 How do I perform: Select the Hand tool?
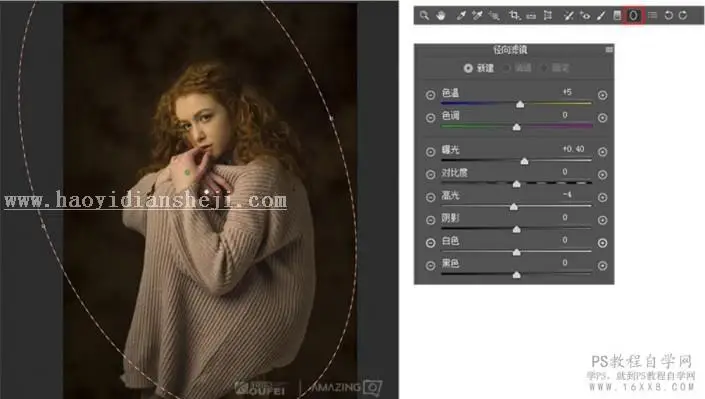point(441,16)
